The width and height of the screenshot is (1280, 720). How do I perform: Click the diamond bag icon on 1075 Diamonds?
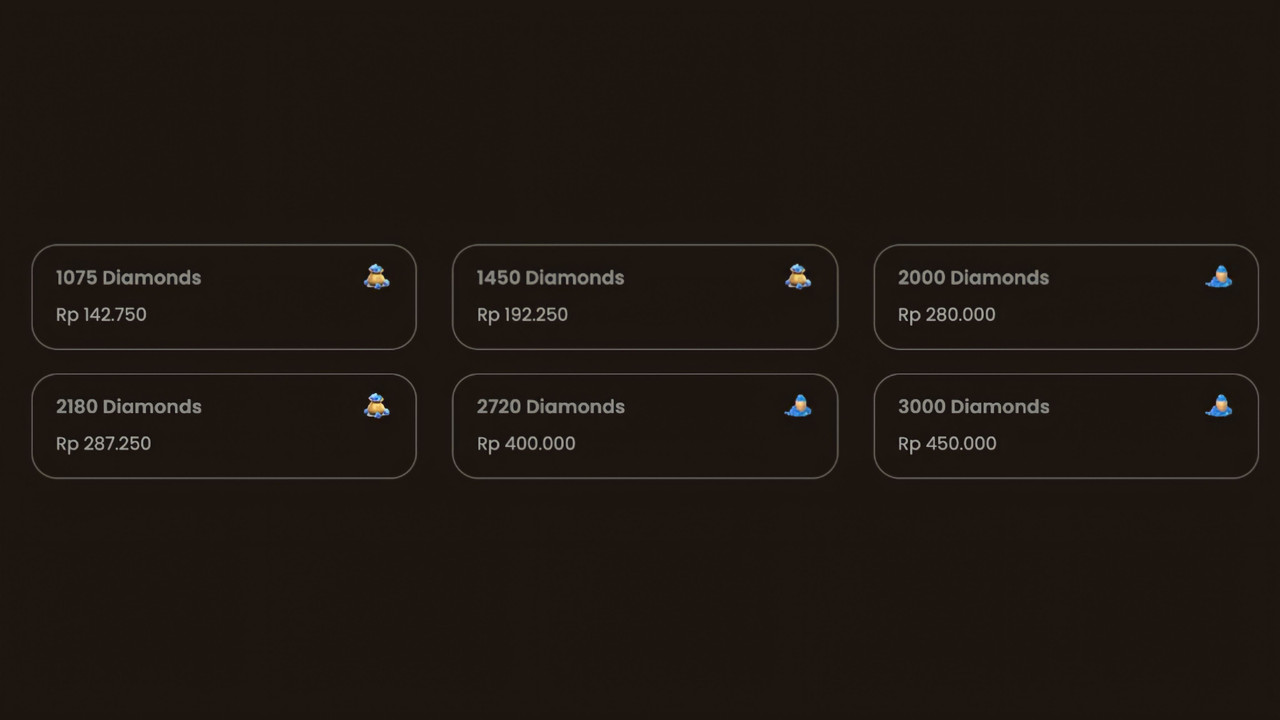(x=377, y=277)
